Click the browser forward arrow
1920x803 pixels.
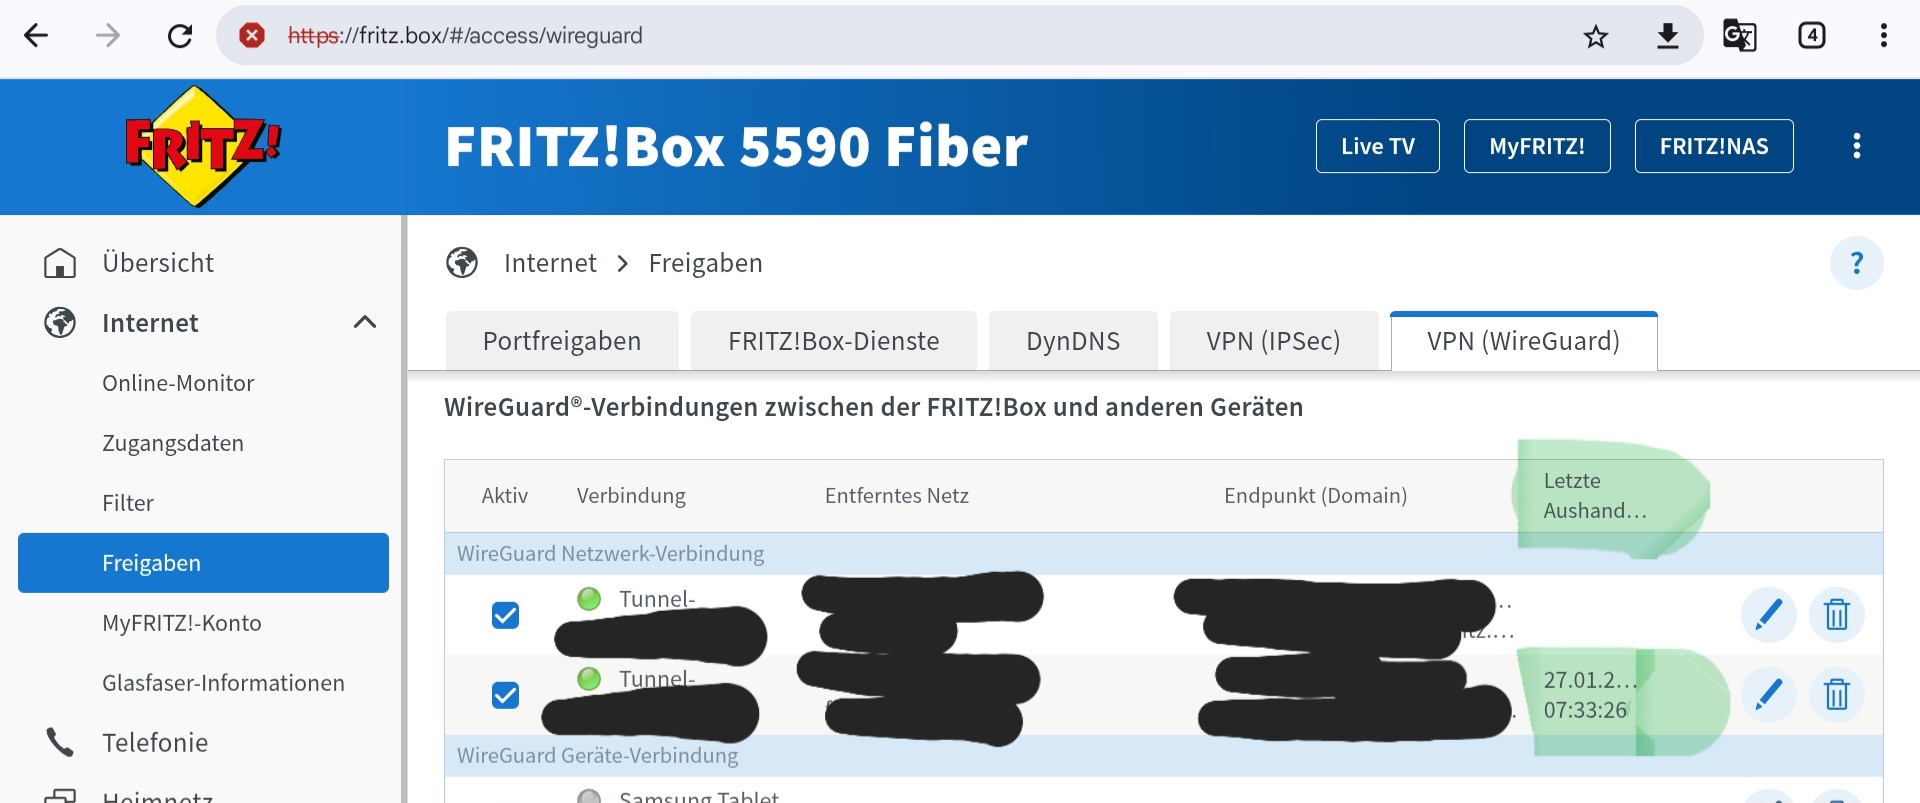(x=108, y=36)
